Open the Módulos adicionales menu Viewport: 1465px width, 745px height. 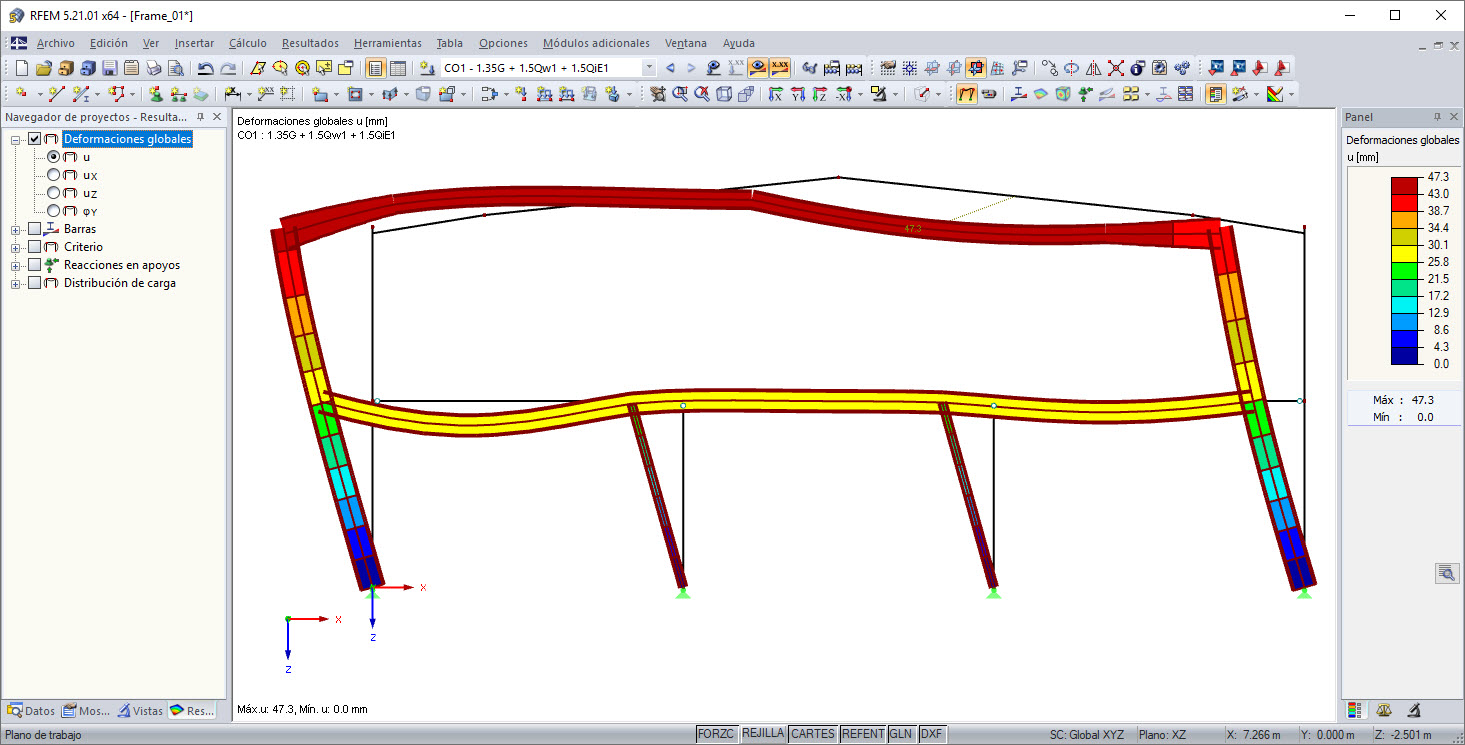[x=596, y=43]
